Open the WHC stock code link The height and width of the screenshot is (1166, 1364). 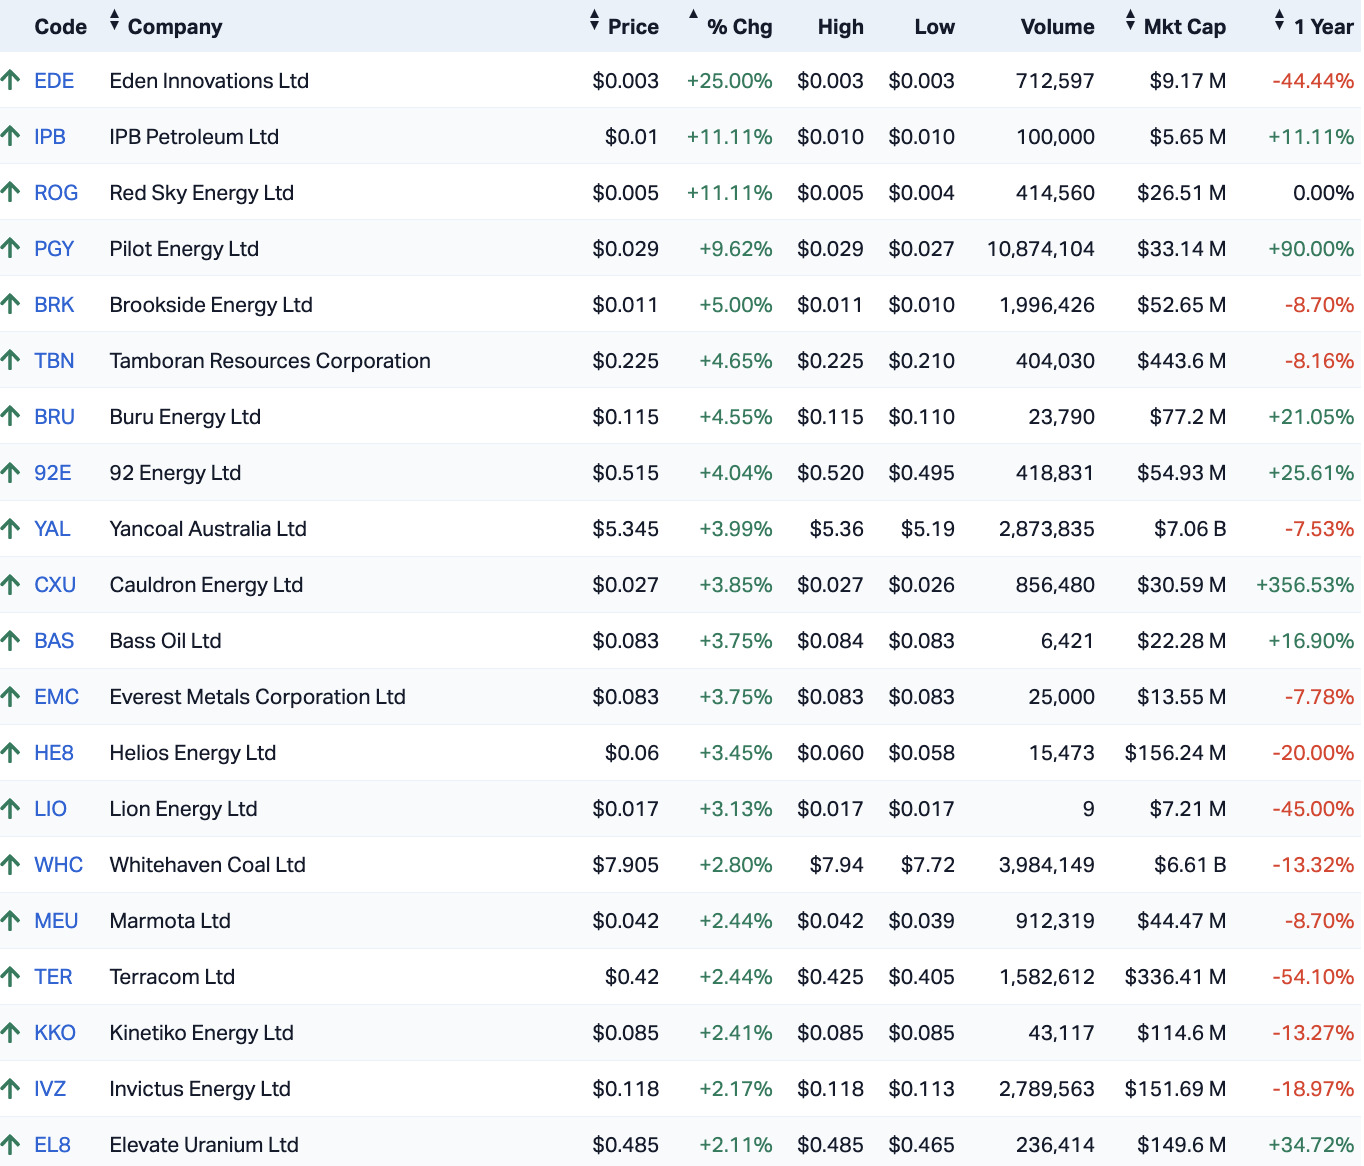[x=59, y=865]
